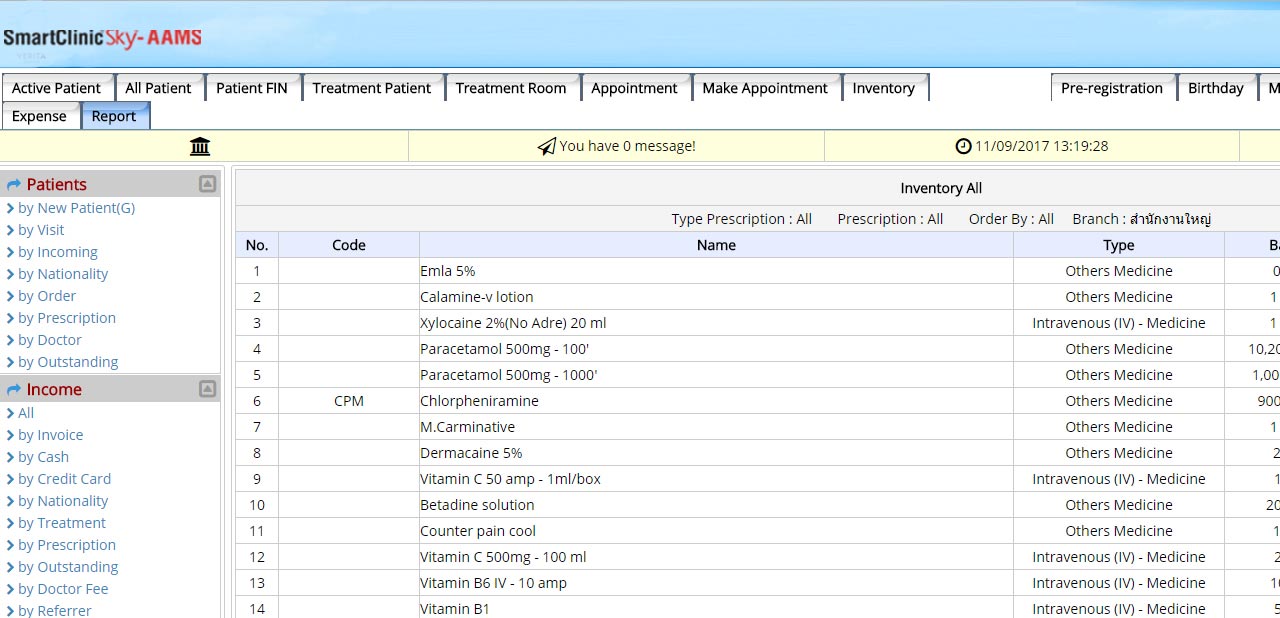View income report by Invoice
This screenshot has height=618, width=1280.
tap(50, 435)
